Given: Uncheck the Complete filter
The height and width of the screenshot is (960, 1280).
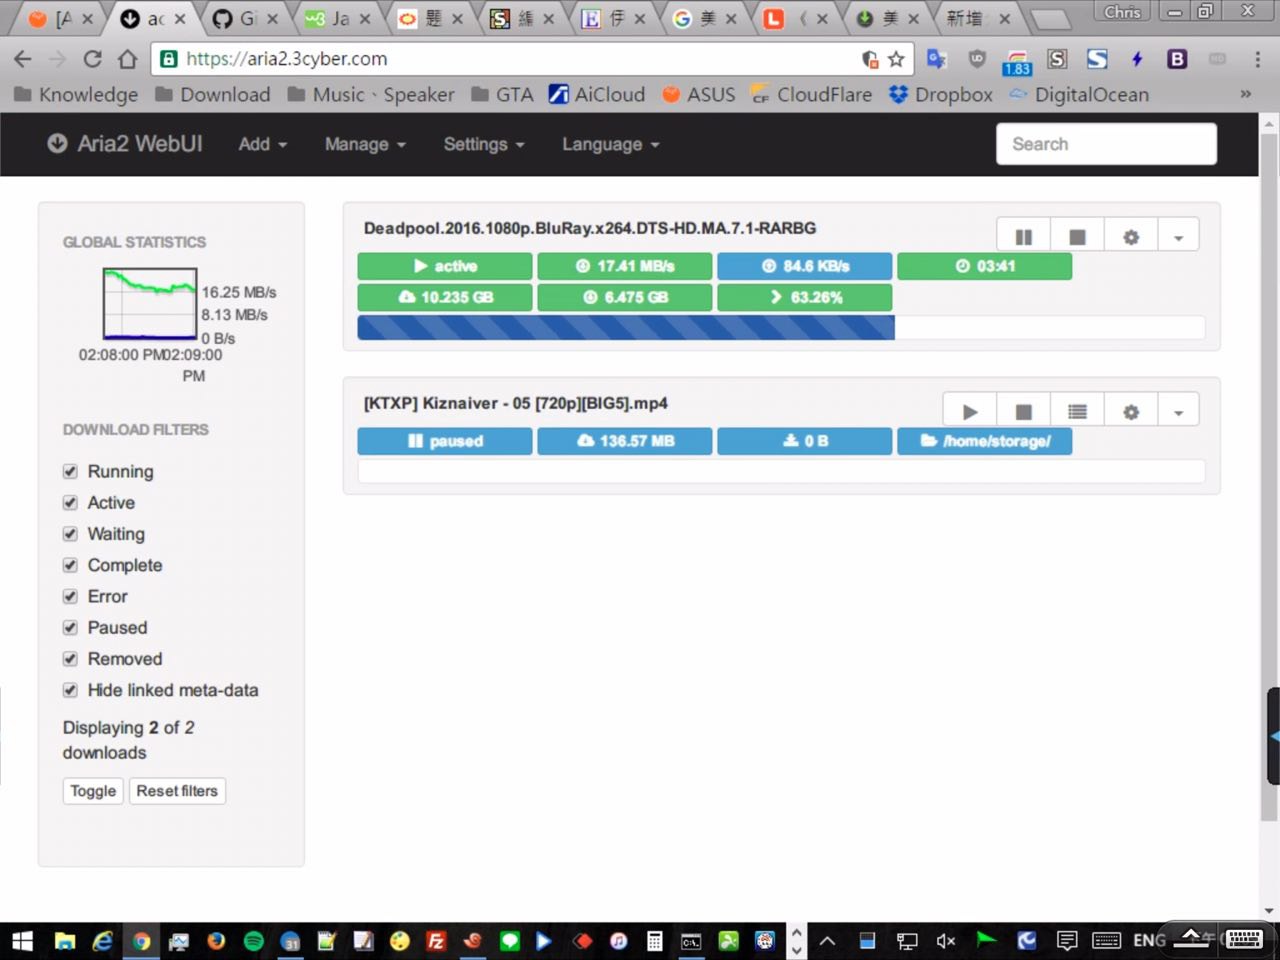Looking at the screenshot, I should [70, 565].
